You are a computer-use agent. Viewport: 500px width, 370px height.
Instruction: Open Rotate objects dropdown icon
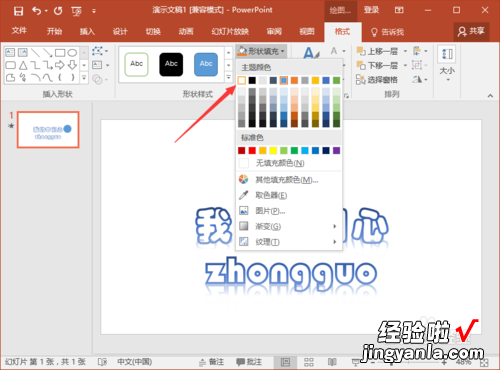420,79
